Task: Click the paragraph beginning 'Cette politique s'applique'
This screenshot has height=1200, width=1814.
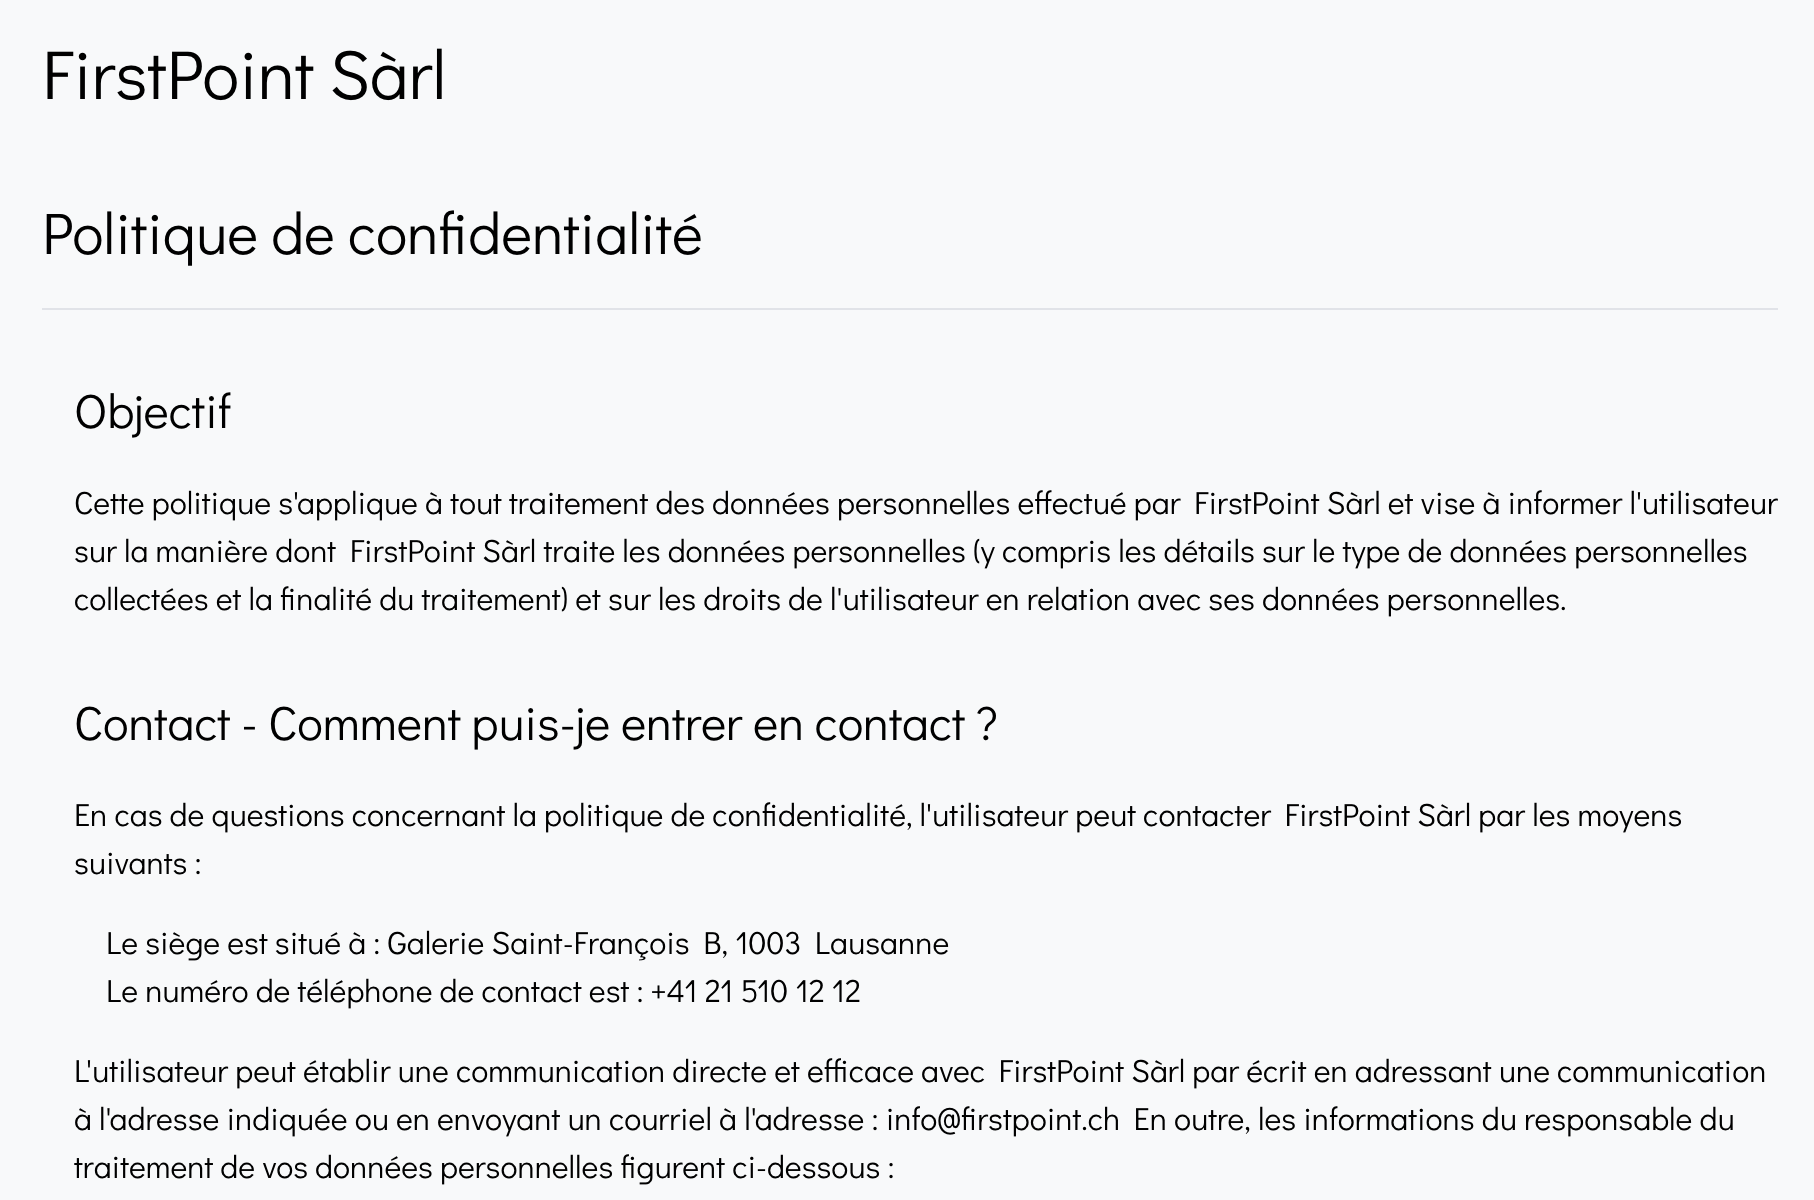Action: tap(926, 551)
